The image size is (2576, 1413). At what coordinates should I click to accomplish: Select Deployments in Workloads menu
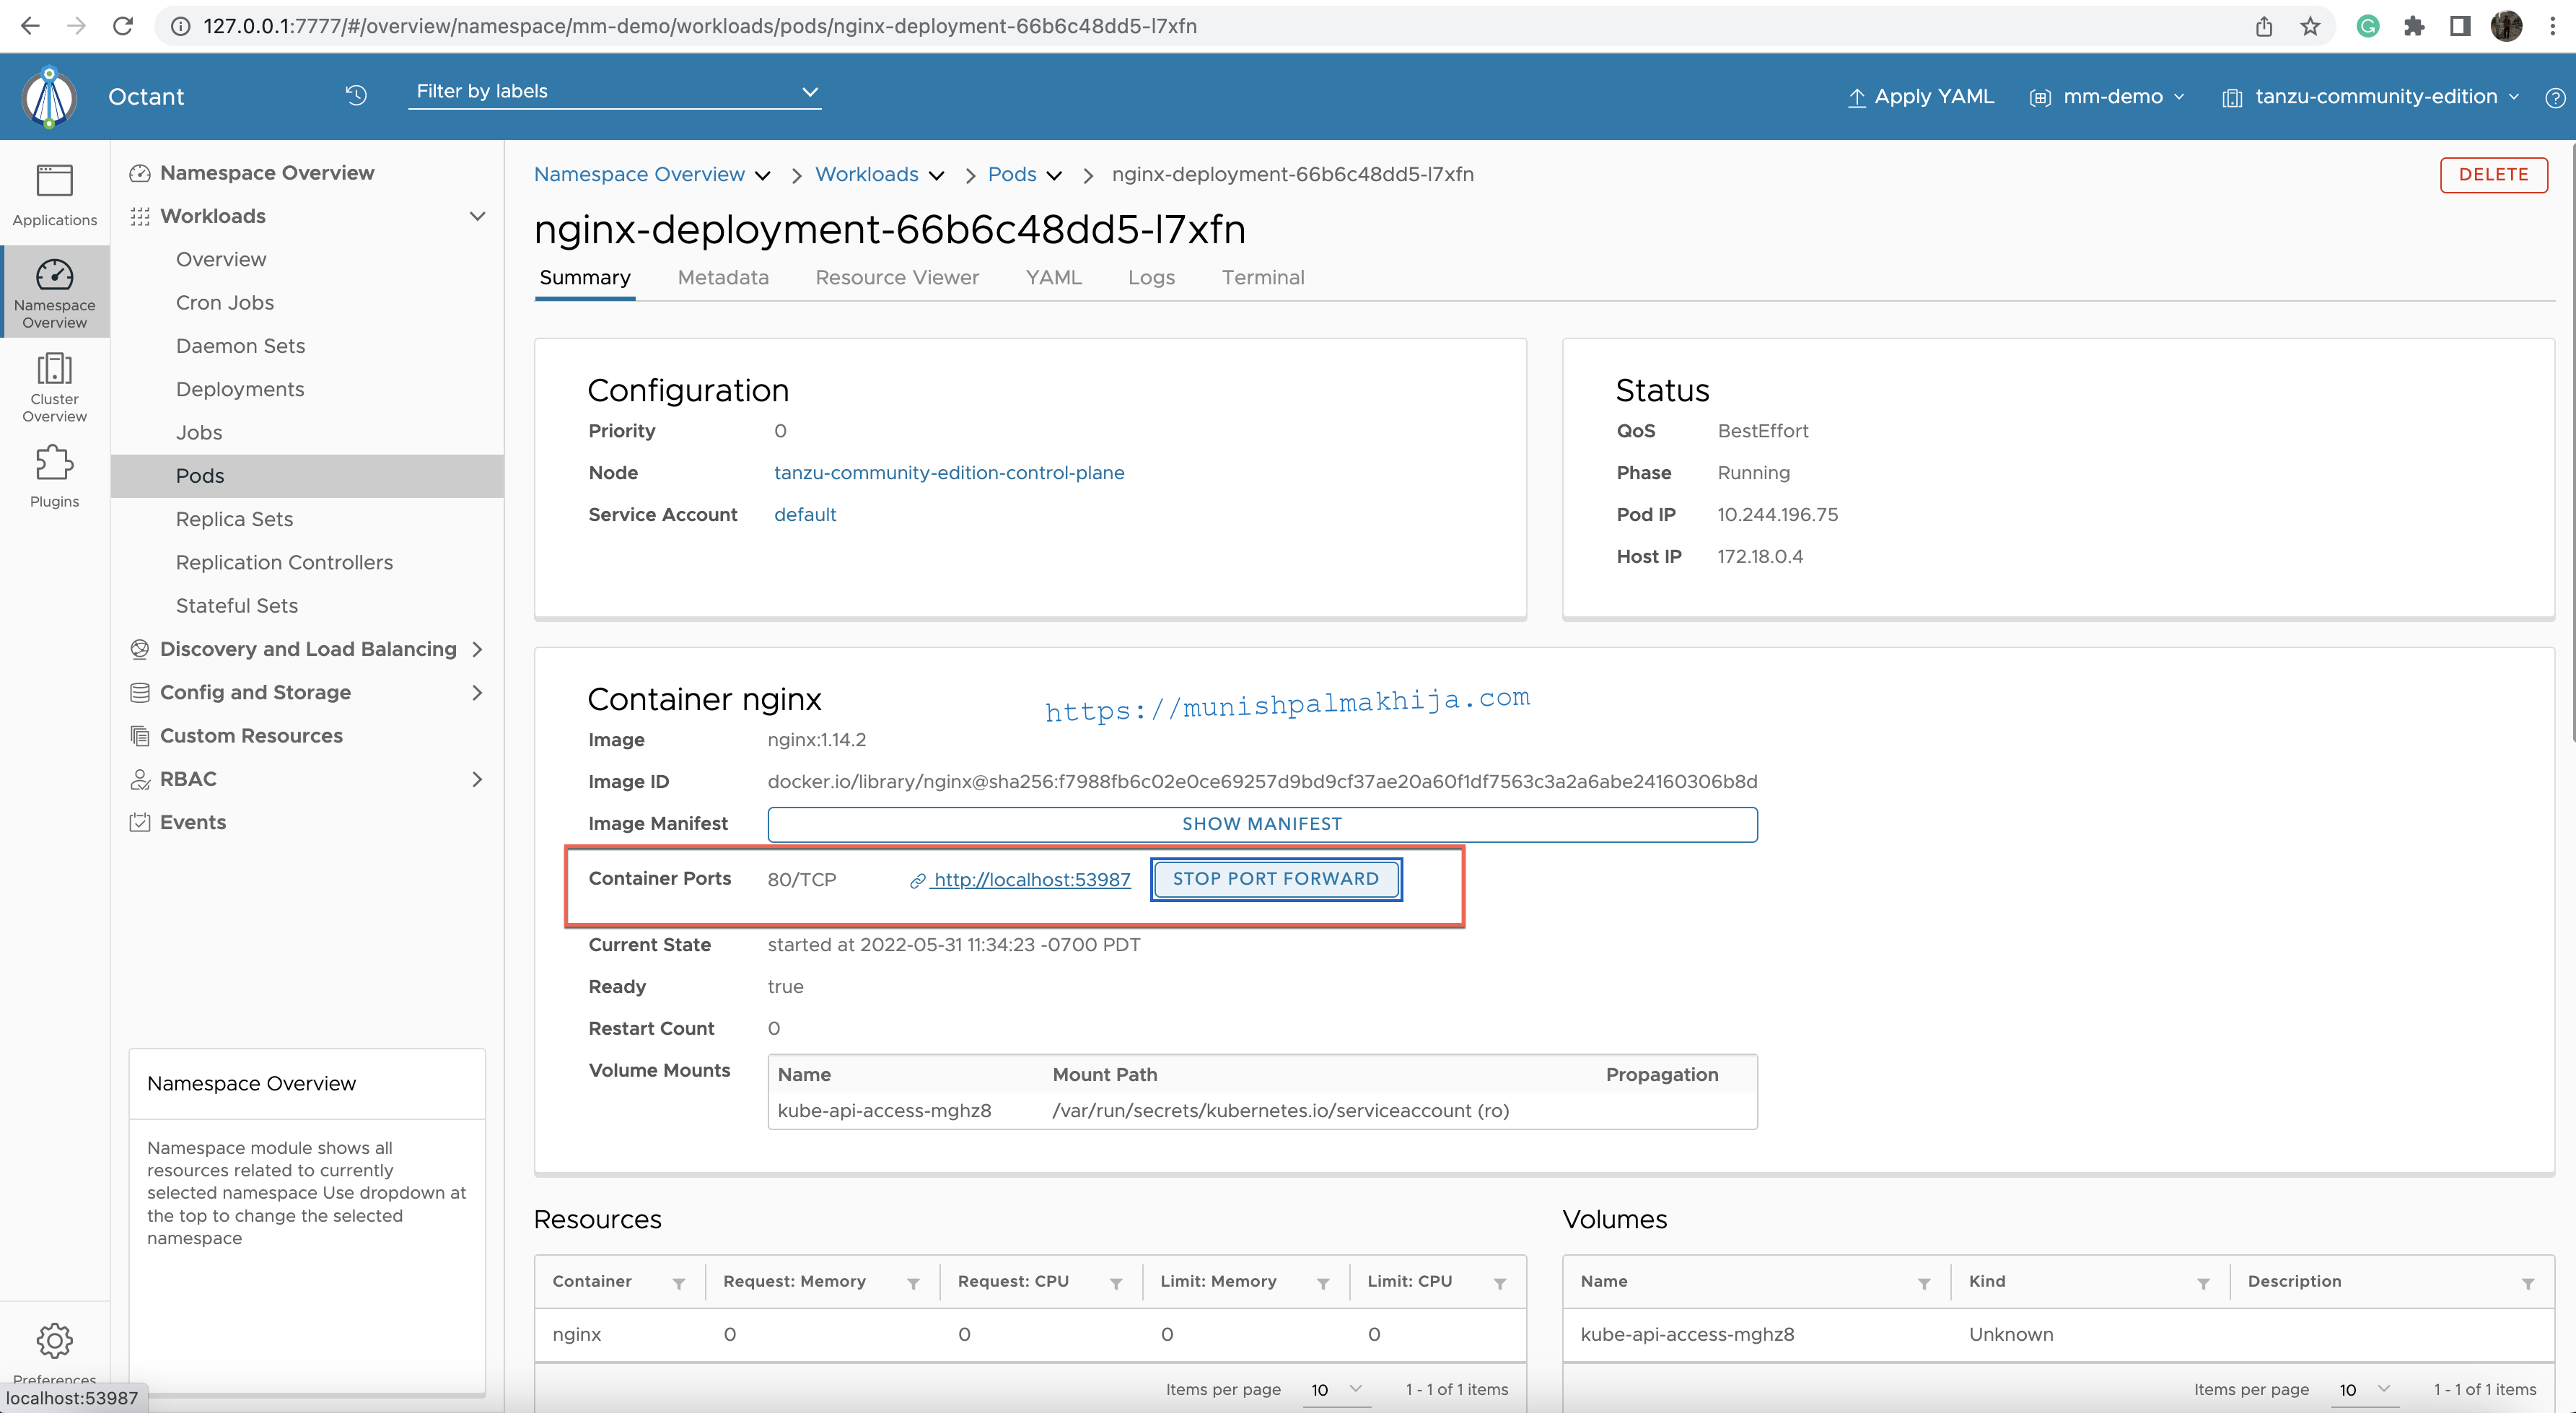point(240,389)
